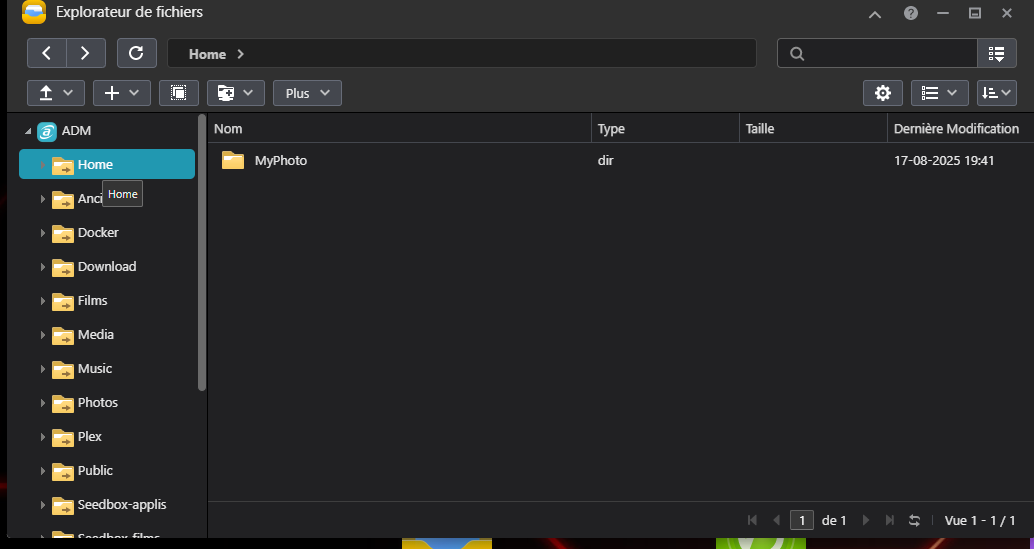The width and height of the screenshot is (1034, 549).
Task: Select the Download folder
Action: coord(107,266)
